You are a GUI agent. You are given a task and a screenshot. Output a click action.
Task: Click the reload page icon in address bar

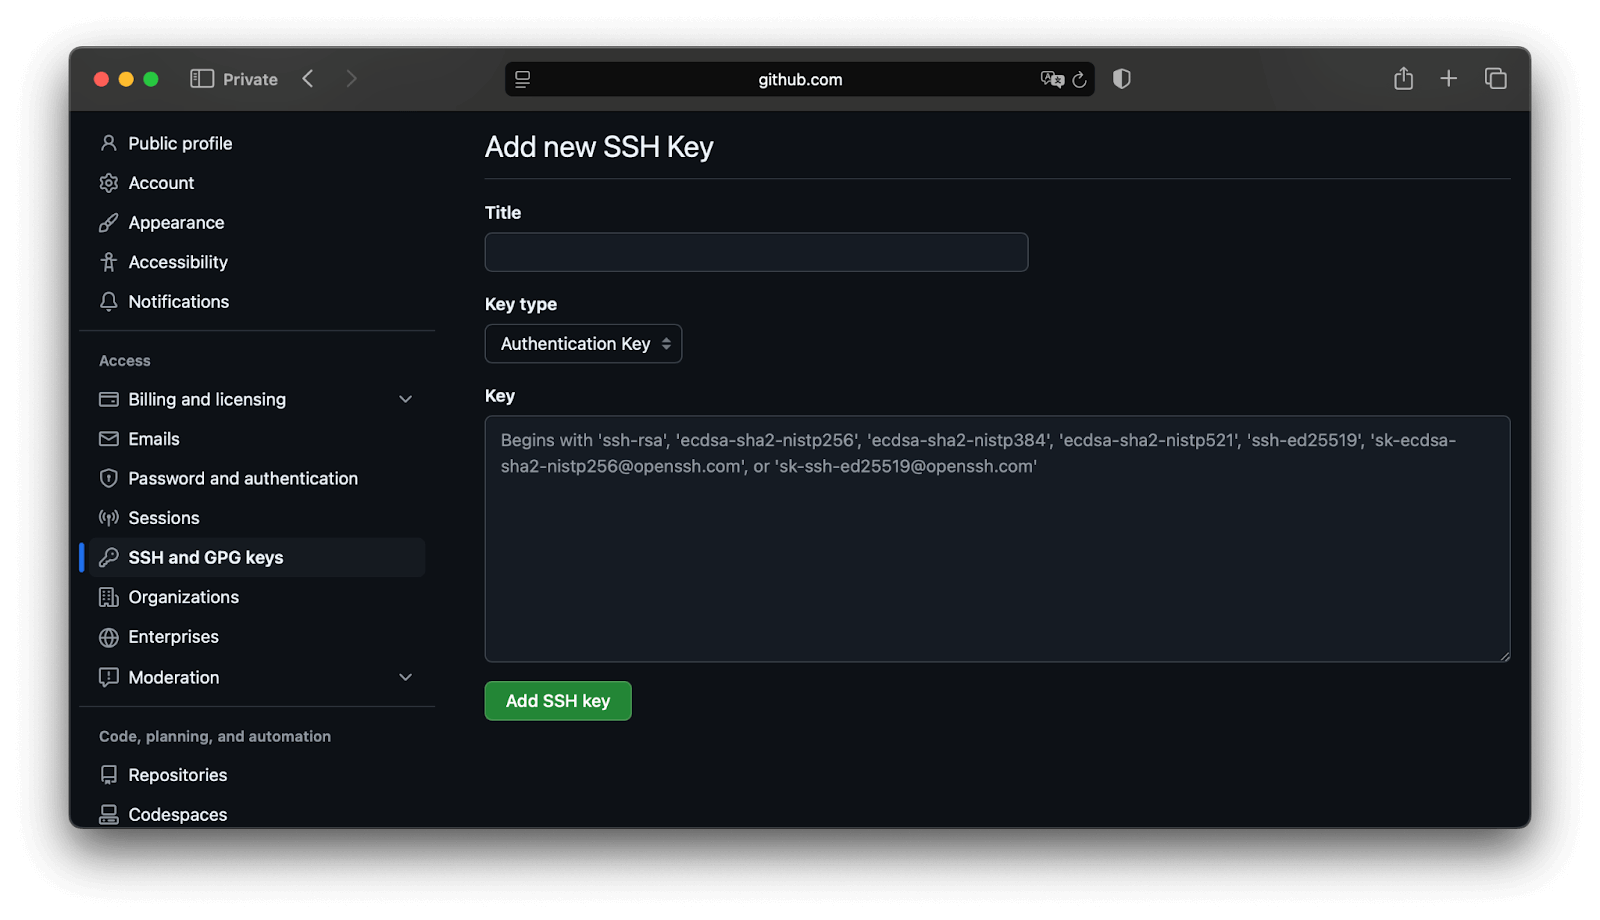pyautogui.click(x=1079, y=80)
